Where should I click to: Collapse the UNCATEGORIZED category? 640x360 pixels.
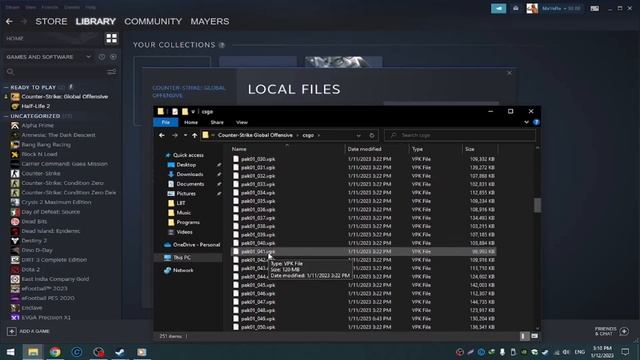(x=6, y=116)
